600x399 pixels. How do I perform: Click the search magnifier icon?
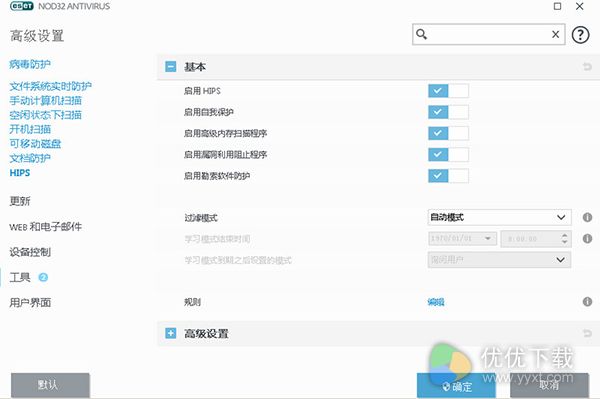click(421, 34)
